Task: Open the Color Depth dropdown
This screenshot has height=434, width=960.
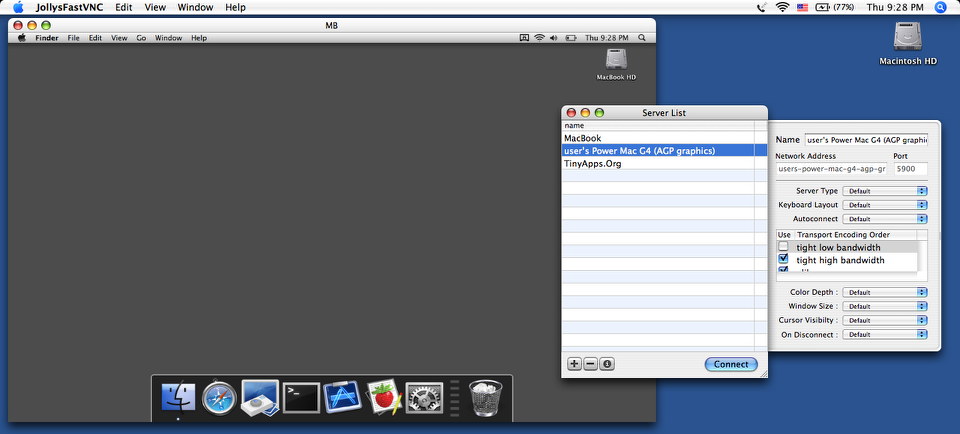Action: tap(885, 292)
